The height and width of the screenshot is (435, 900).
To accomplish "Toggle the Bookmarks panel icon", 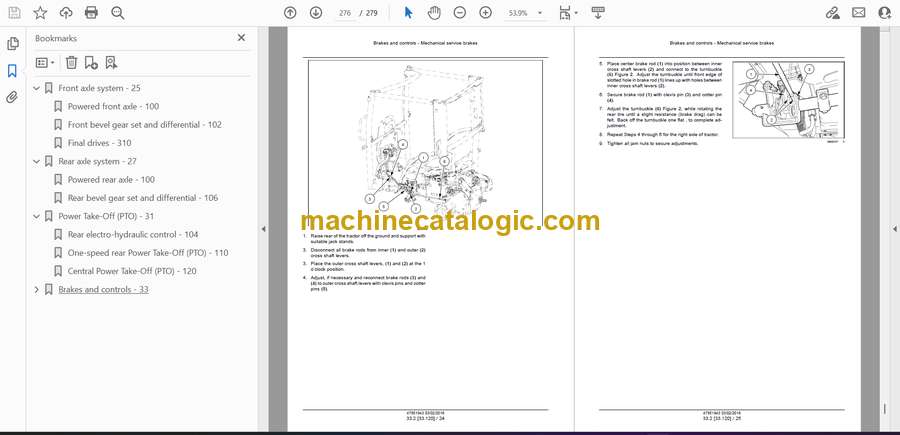I will click(x=13, y=71).
